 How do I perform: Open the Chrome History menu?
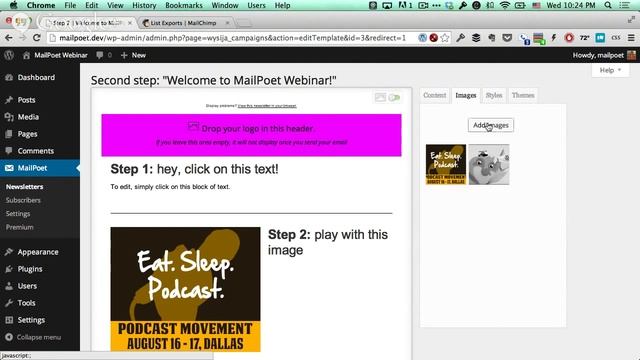[144, 5]
